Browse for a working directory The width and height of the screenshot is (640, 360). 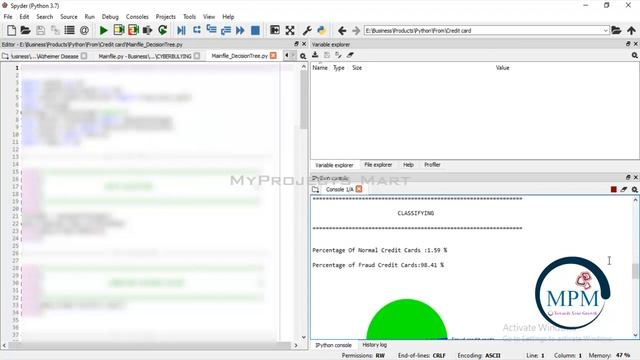tap(616, 30)
